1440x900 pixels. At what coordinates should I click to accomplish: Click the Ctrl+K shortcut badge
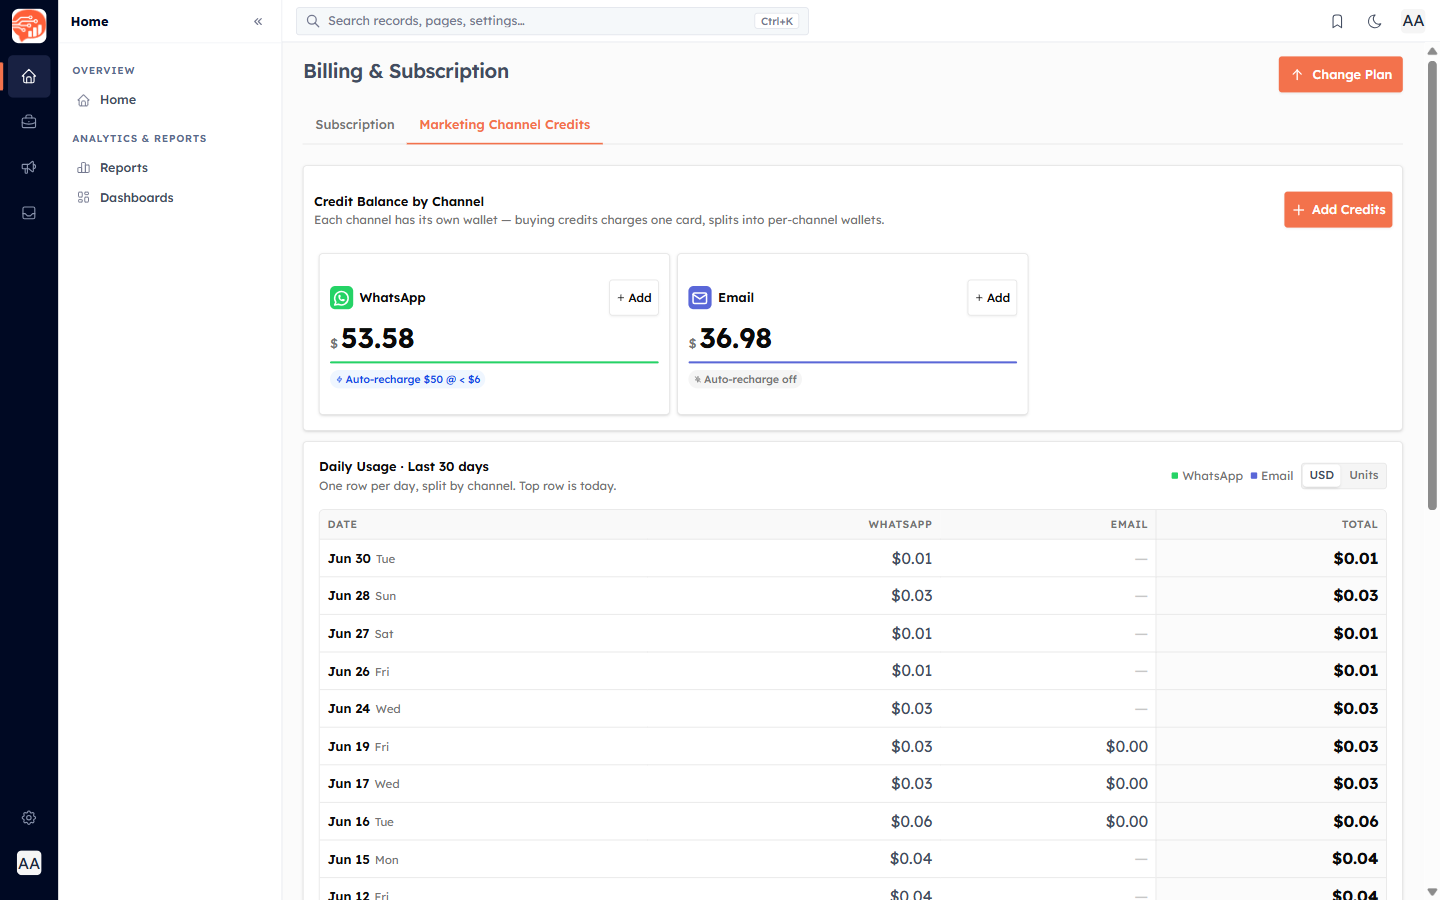click(x=777, y=21)
